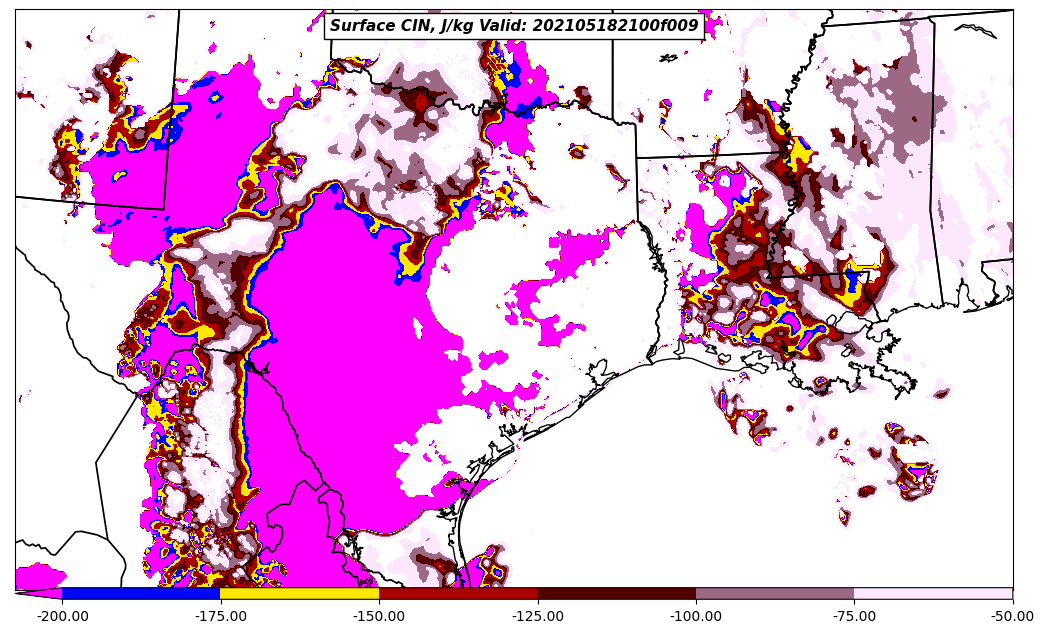Pick the pale pink colorbar segment
1044x633 pixels.
point(933,593)
